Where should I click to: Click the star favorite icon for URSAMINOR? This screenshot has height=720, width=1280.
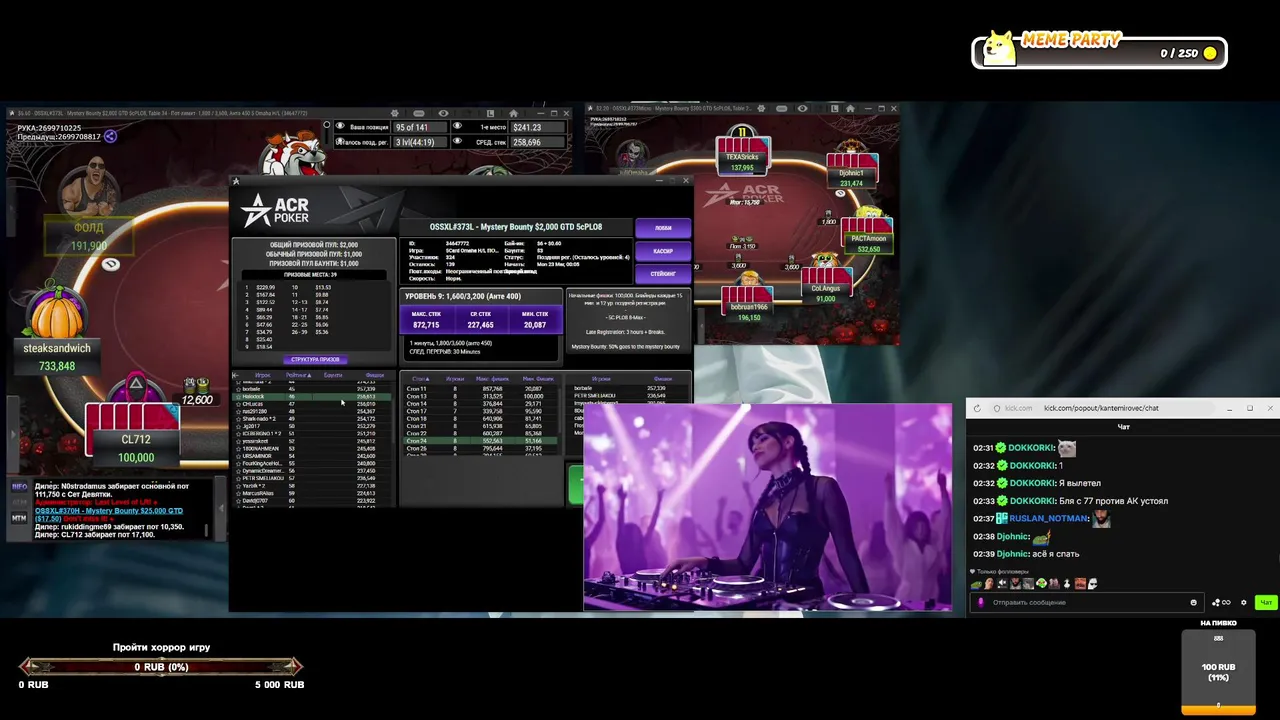tap(237, 456)
